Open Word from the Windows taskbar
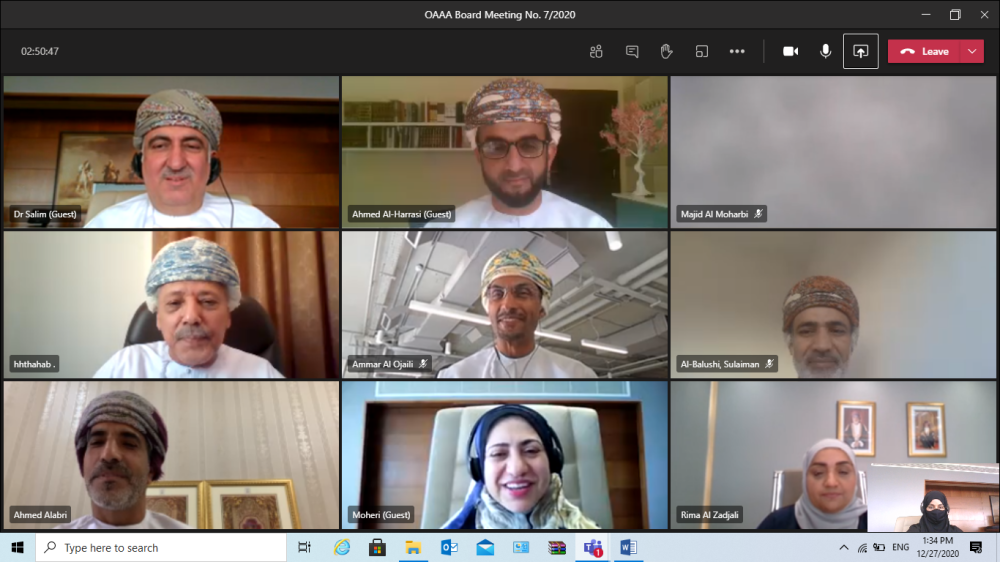Image resolution: width=1000 pixels, height=562 pixels. click(x=628, y=548)
